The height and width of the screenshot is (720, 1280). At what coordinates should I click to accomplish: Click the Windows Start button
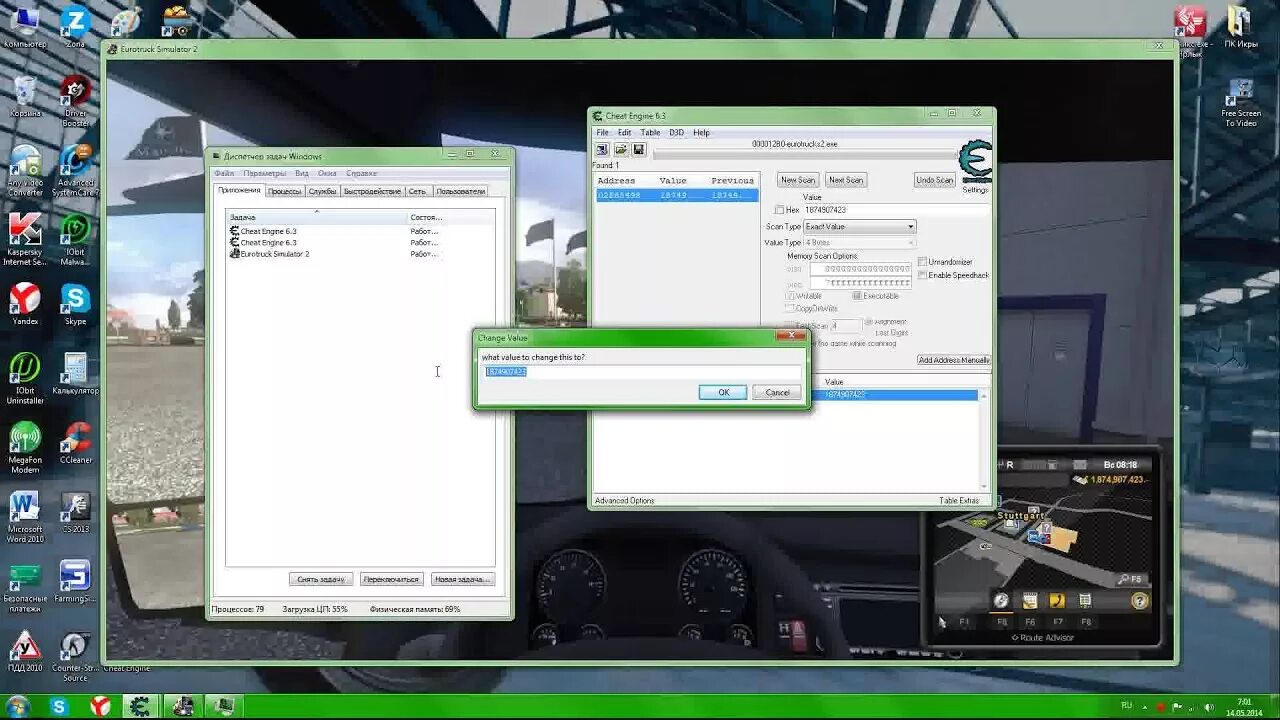tap(18, 706)
